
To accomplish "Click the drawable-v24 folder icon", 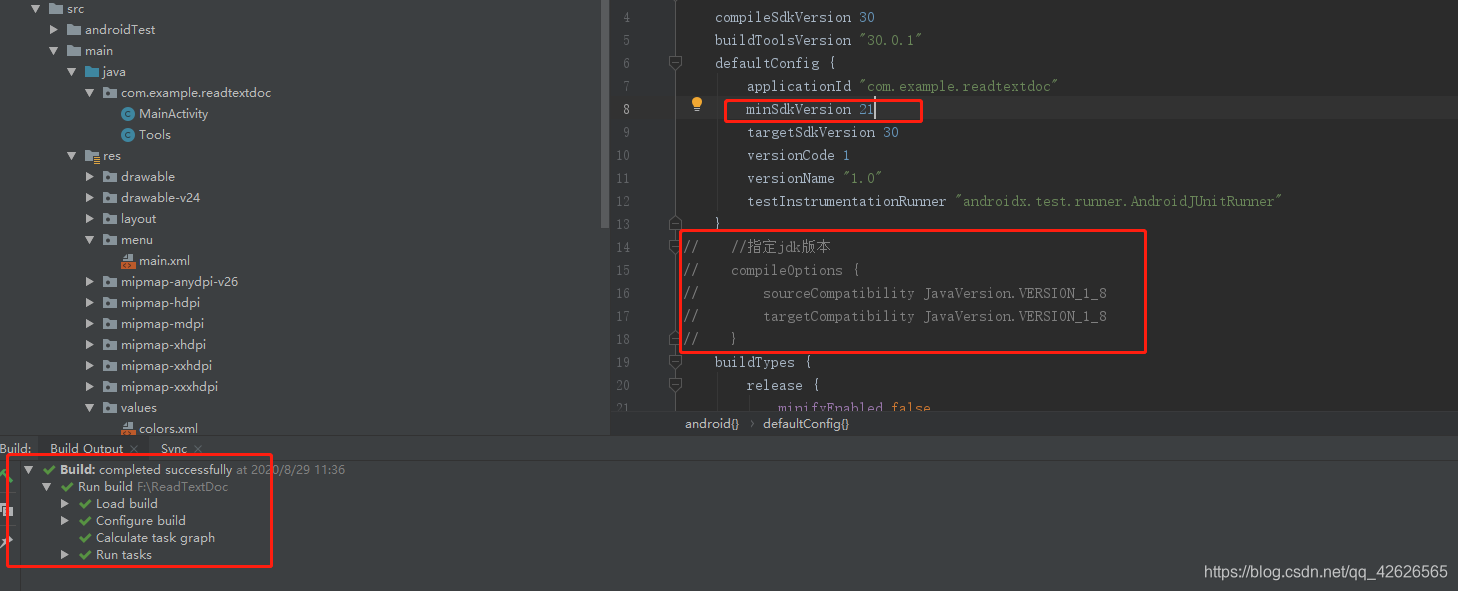I will (110, 198).
